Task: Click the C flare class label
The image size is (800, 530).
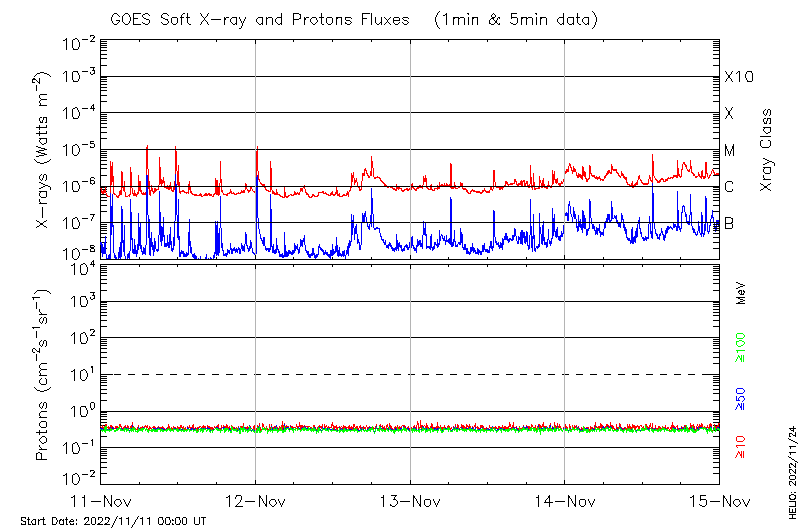Action: 729,187
